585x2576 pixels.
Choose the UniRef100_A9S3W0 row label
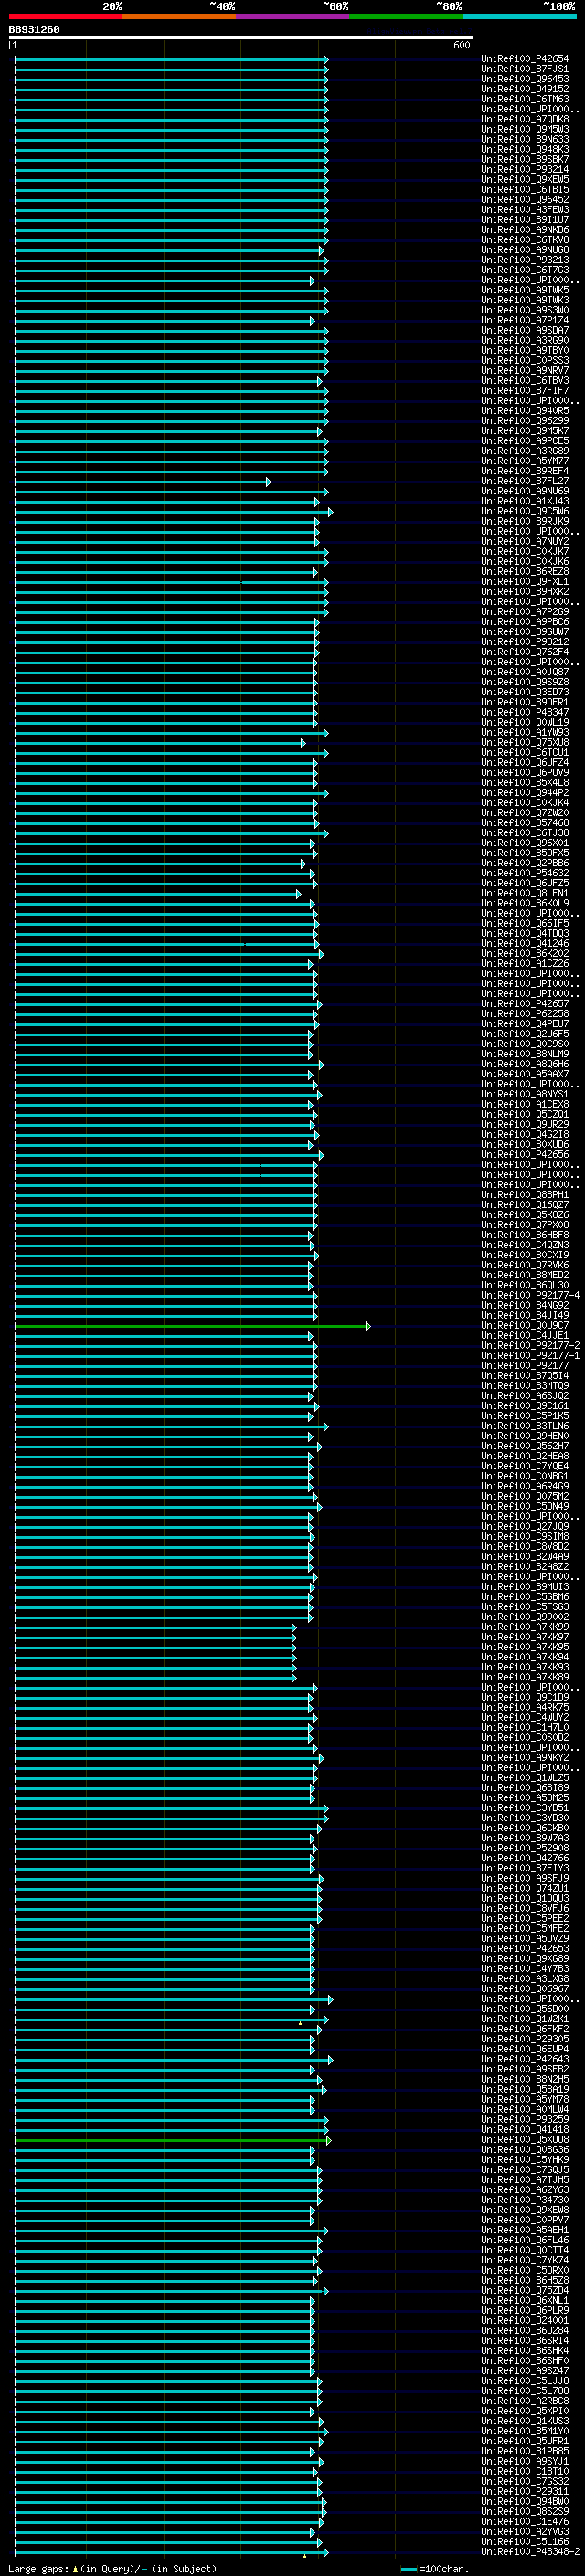tap(525, 310)
